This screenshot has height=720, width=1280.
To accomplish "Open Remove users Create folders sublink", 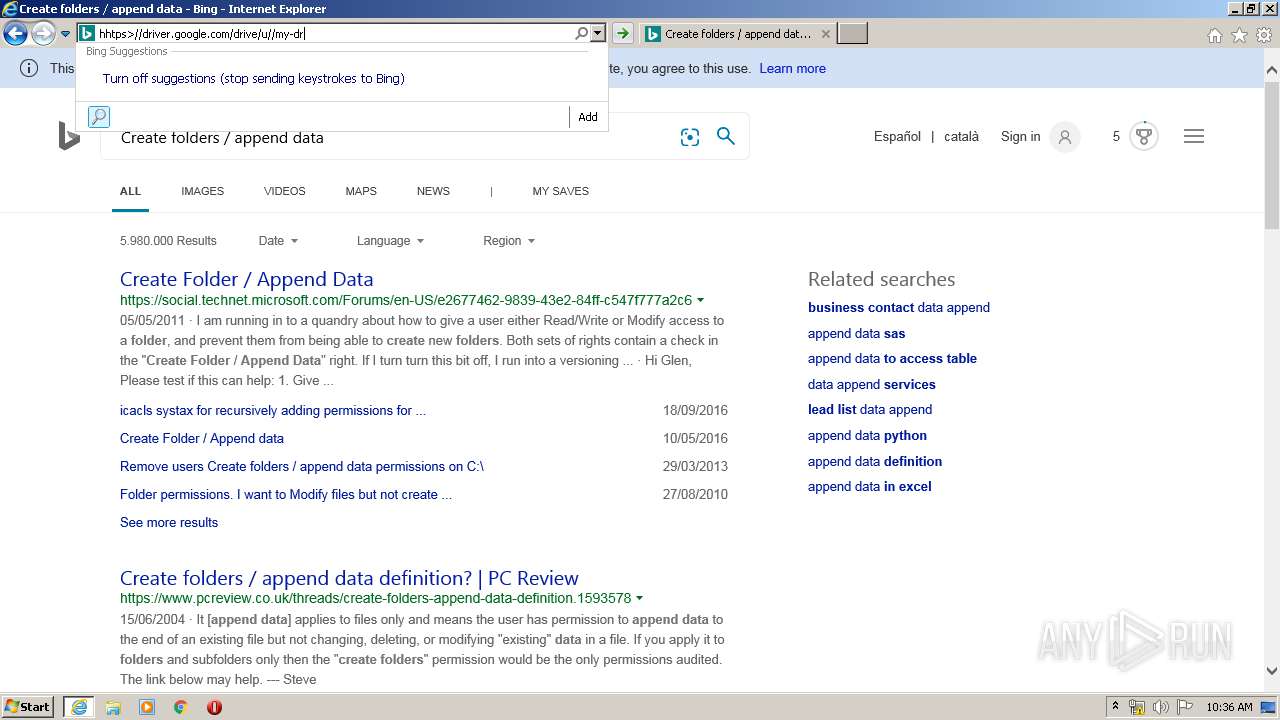I will point(302,466).
